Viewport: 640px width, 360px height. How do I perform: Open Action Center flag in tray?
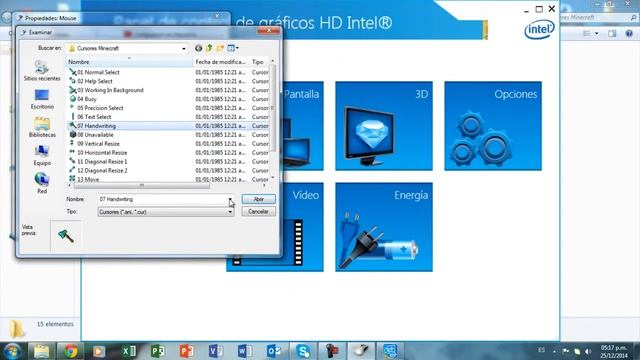566,351
